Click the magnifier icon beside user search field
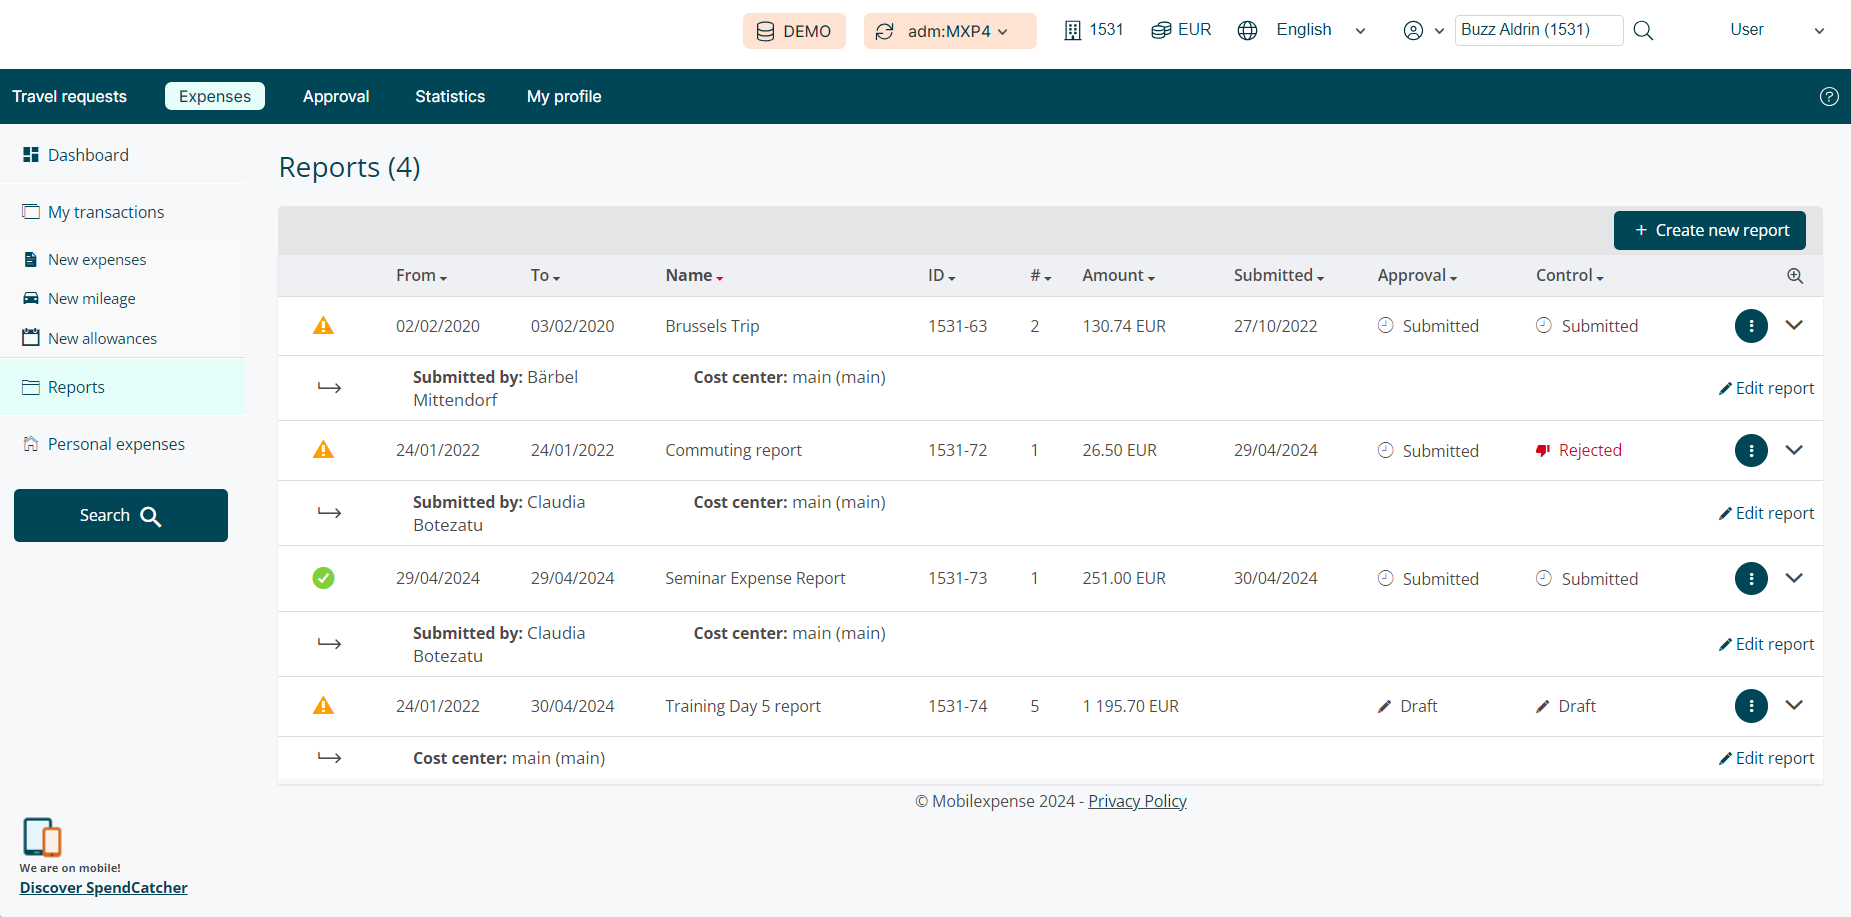The height and width of the screenshot is (917, 1851). pyautogui.click(x=1643, y=31)
